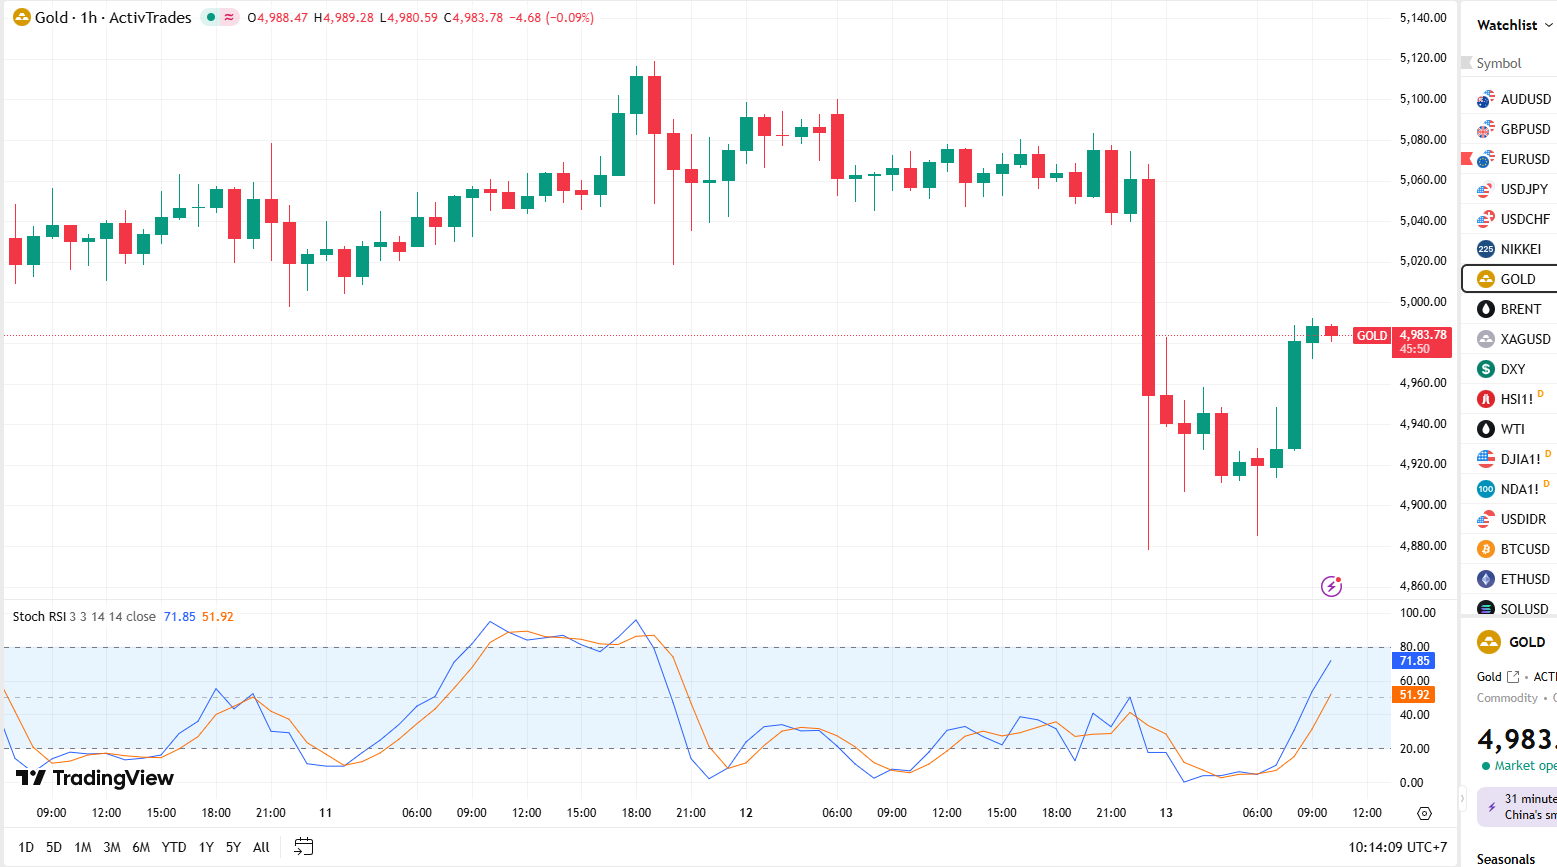Collapse the right sidebar panel arrow
This screenshot has height=867, width=1557.
click(x=1462, y=799)
